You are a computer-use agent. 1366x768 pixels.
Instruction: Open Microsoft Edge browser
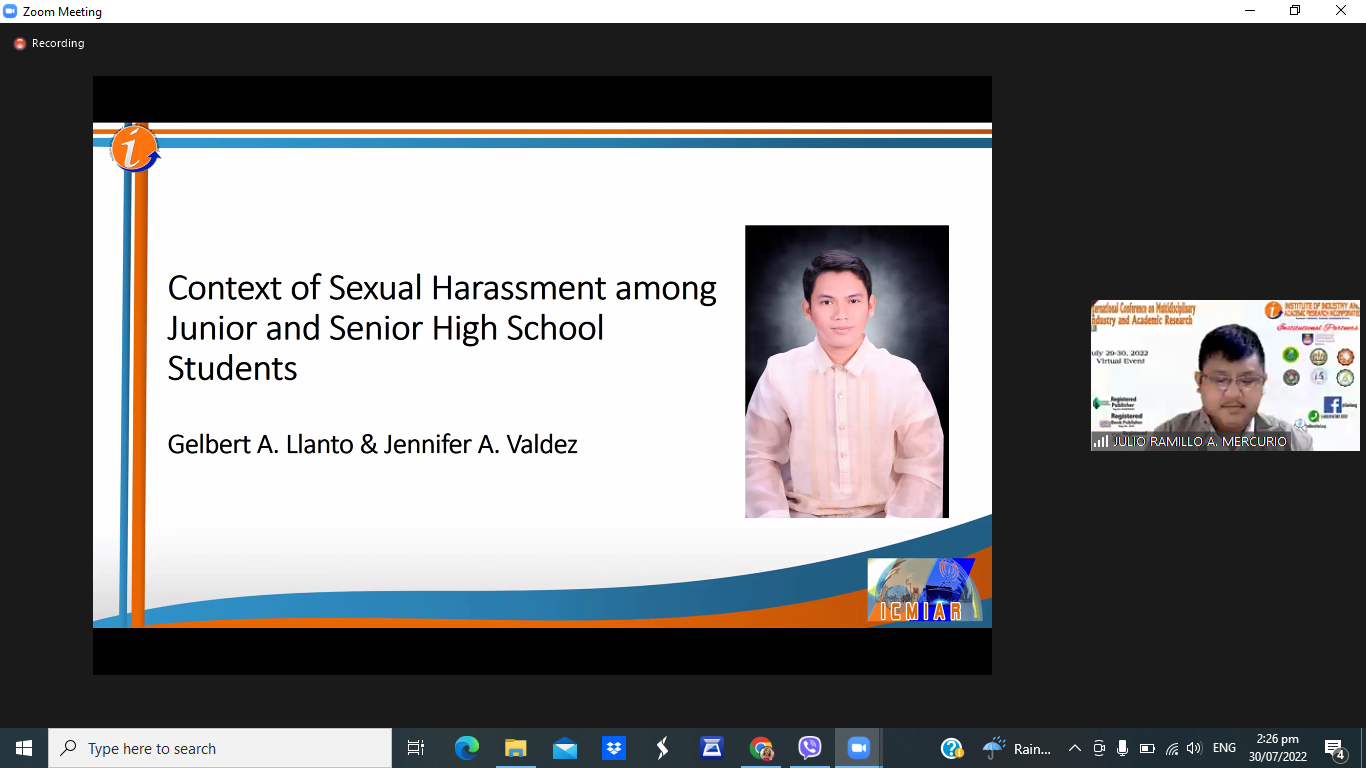(466, 748)
